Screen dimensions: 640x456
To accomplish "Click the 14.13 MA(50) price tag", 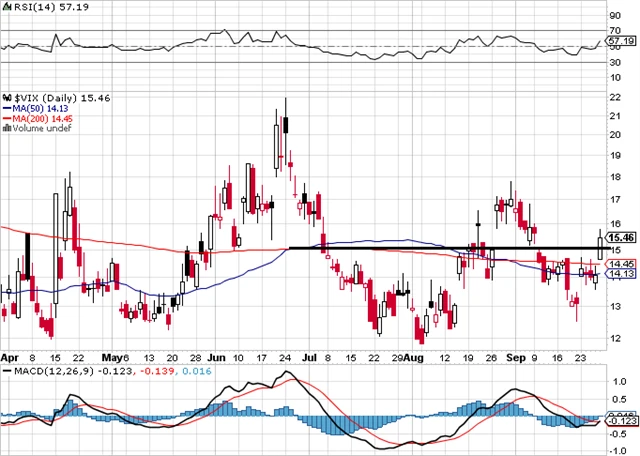I will (621, 273).
